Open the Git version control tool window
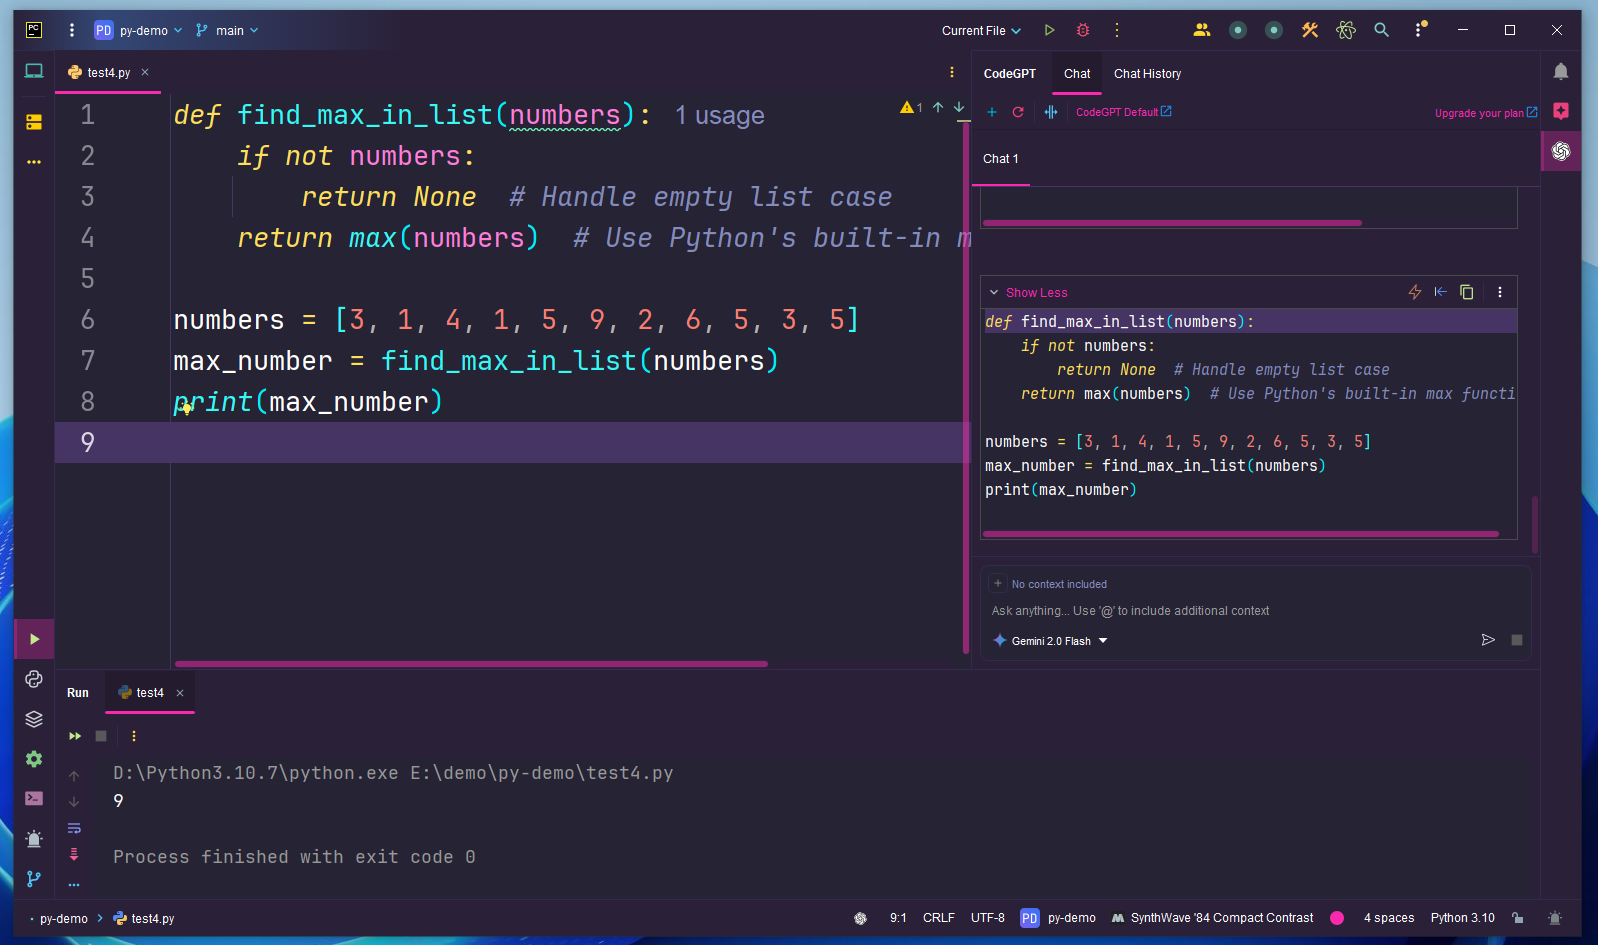Viewport: 1598px width, 945px height. click(x=34, y=878)
